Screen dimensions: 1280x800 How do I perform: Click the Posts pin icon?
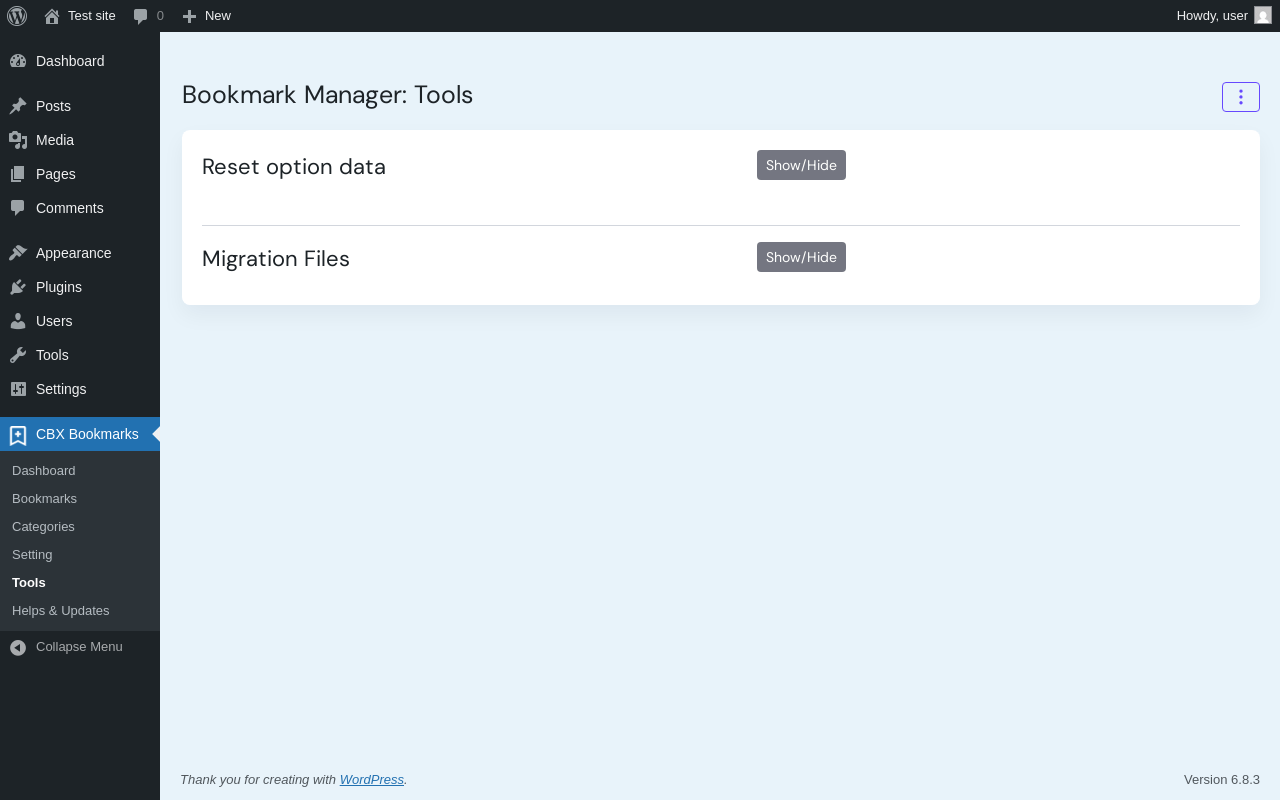click(18, 106)
